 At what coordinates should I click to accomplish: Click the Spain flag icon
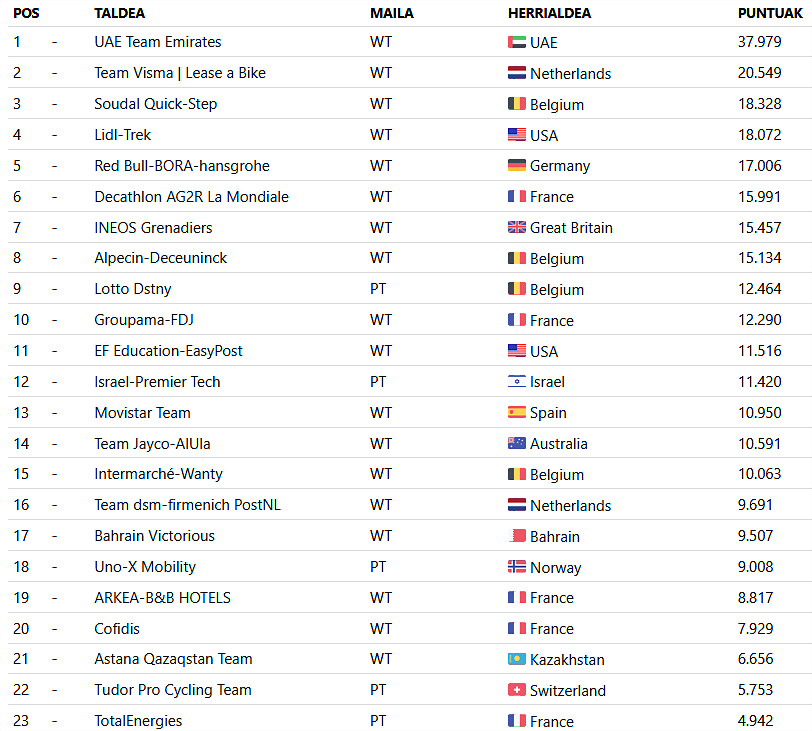(x=516, y=413)
